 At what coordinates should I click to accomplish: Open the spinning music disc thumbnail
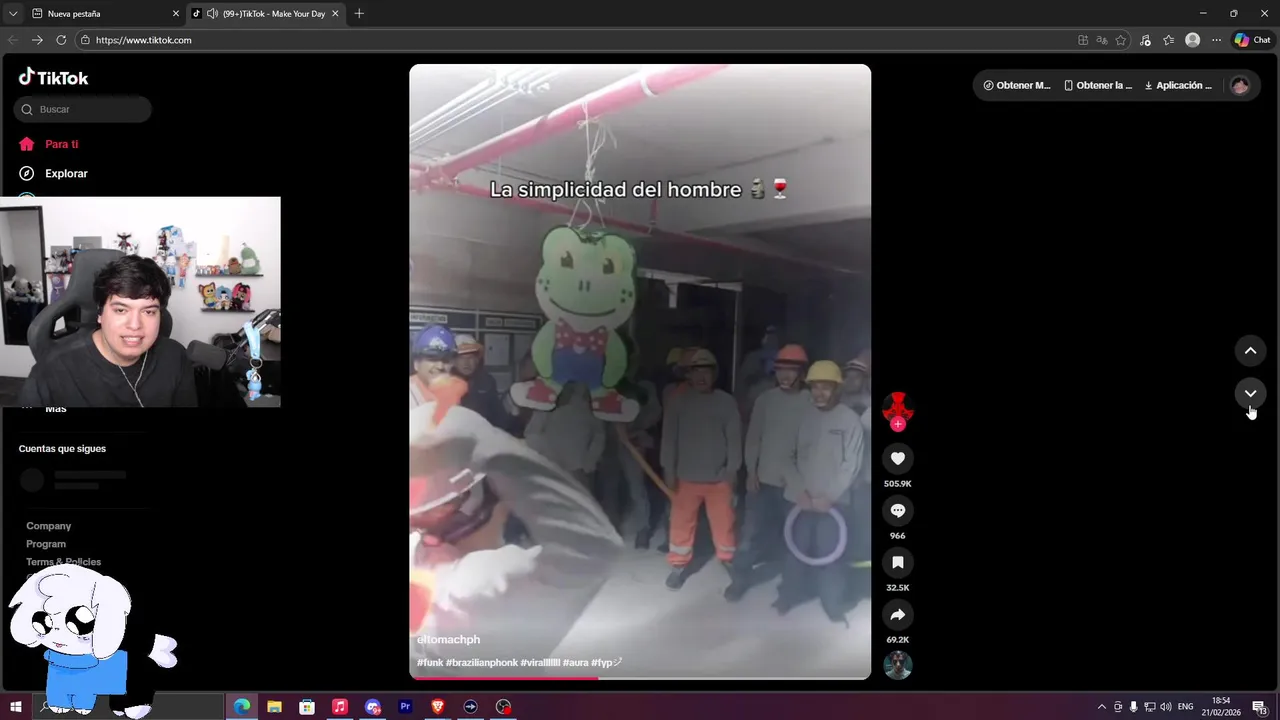[897, 665]
